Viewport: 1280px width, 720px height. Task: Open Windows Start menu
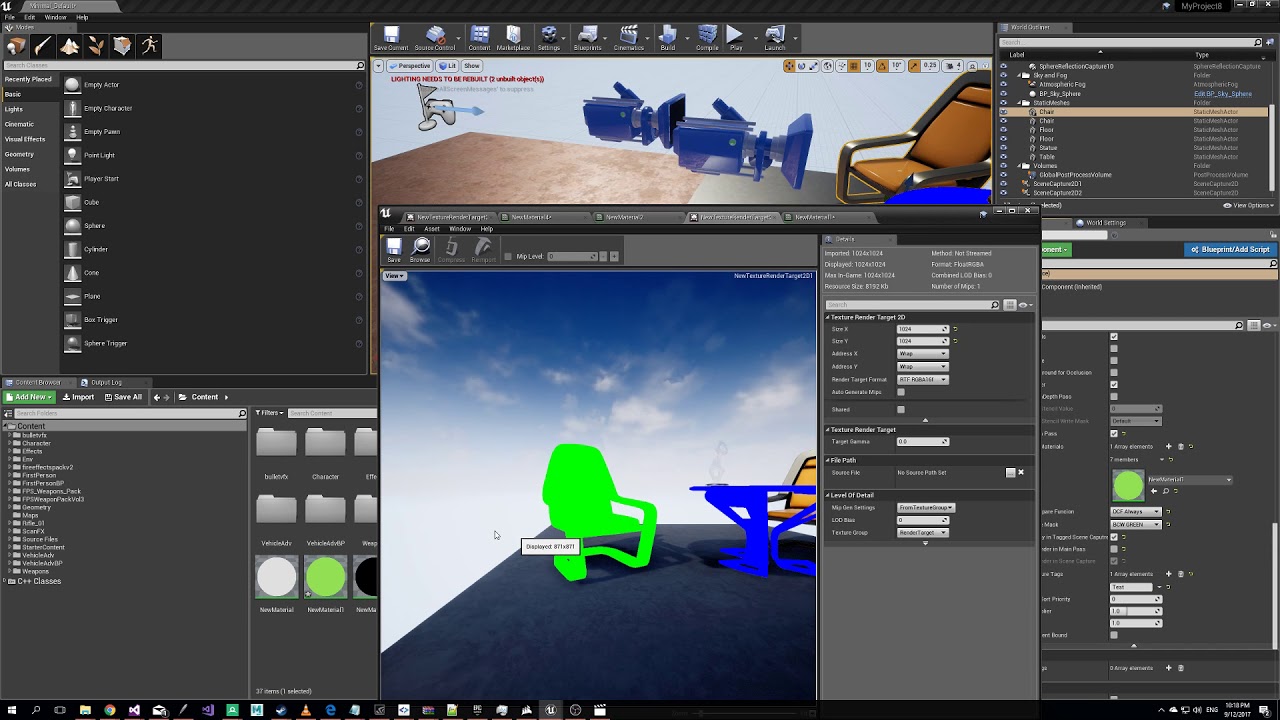coord(12,710)
